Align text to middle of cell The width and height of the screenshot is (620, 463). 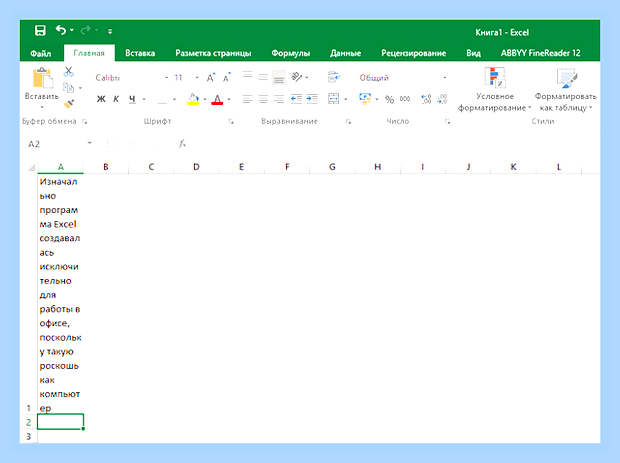coord(263,77)
